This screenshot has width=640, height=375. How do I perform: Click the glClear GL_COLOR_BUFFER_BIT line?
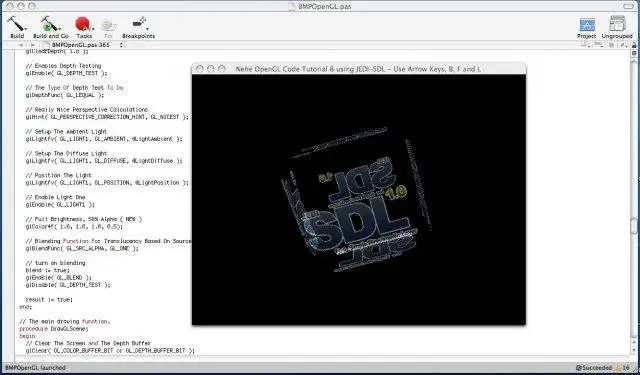tap(110, 351)
